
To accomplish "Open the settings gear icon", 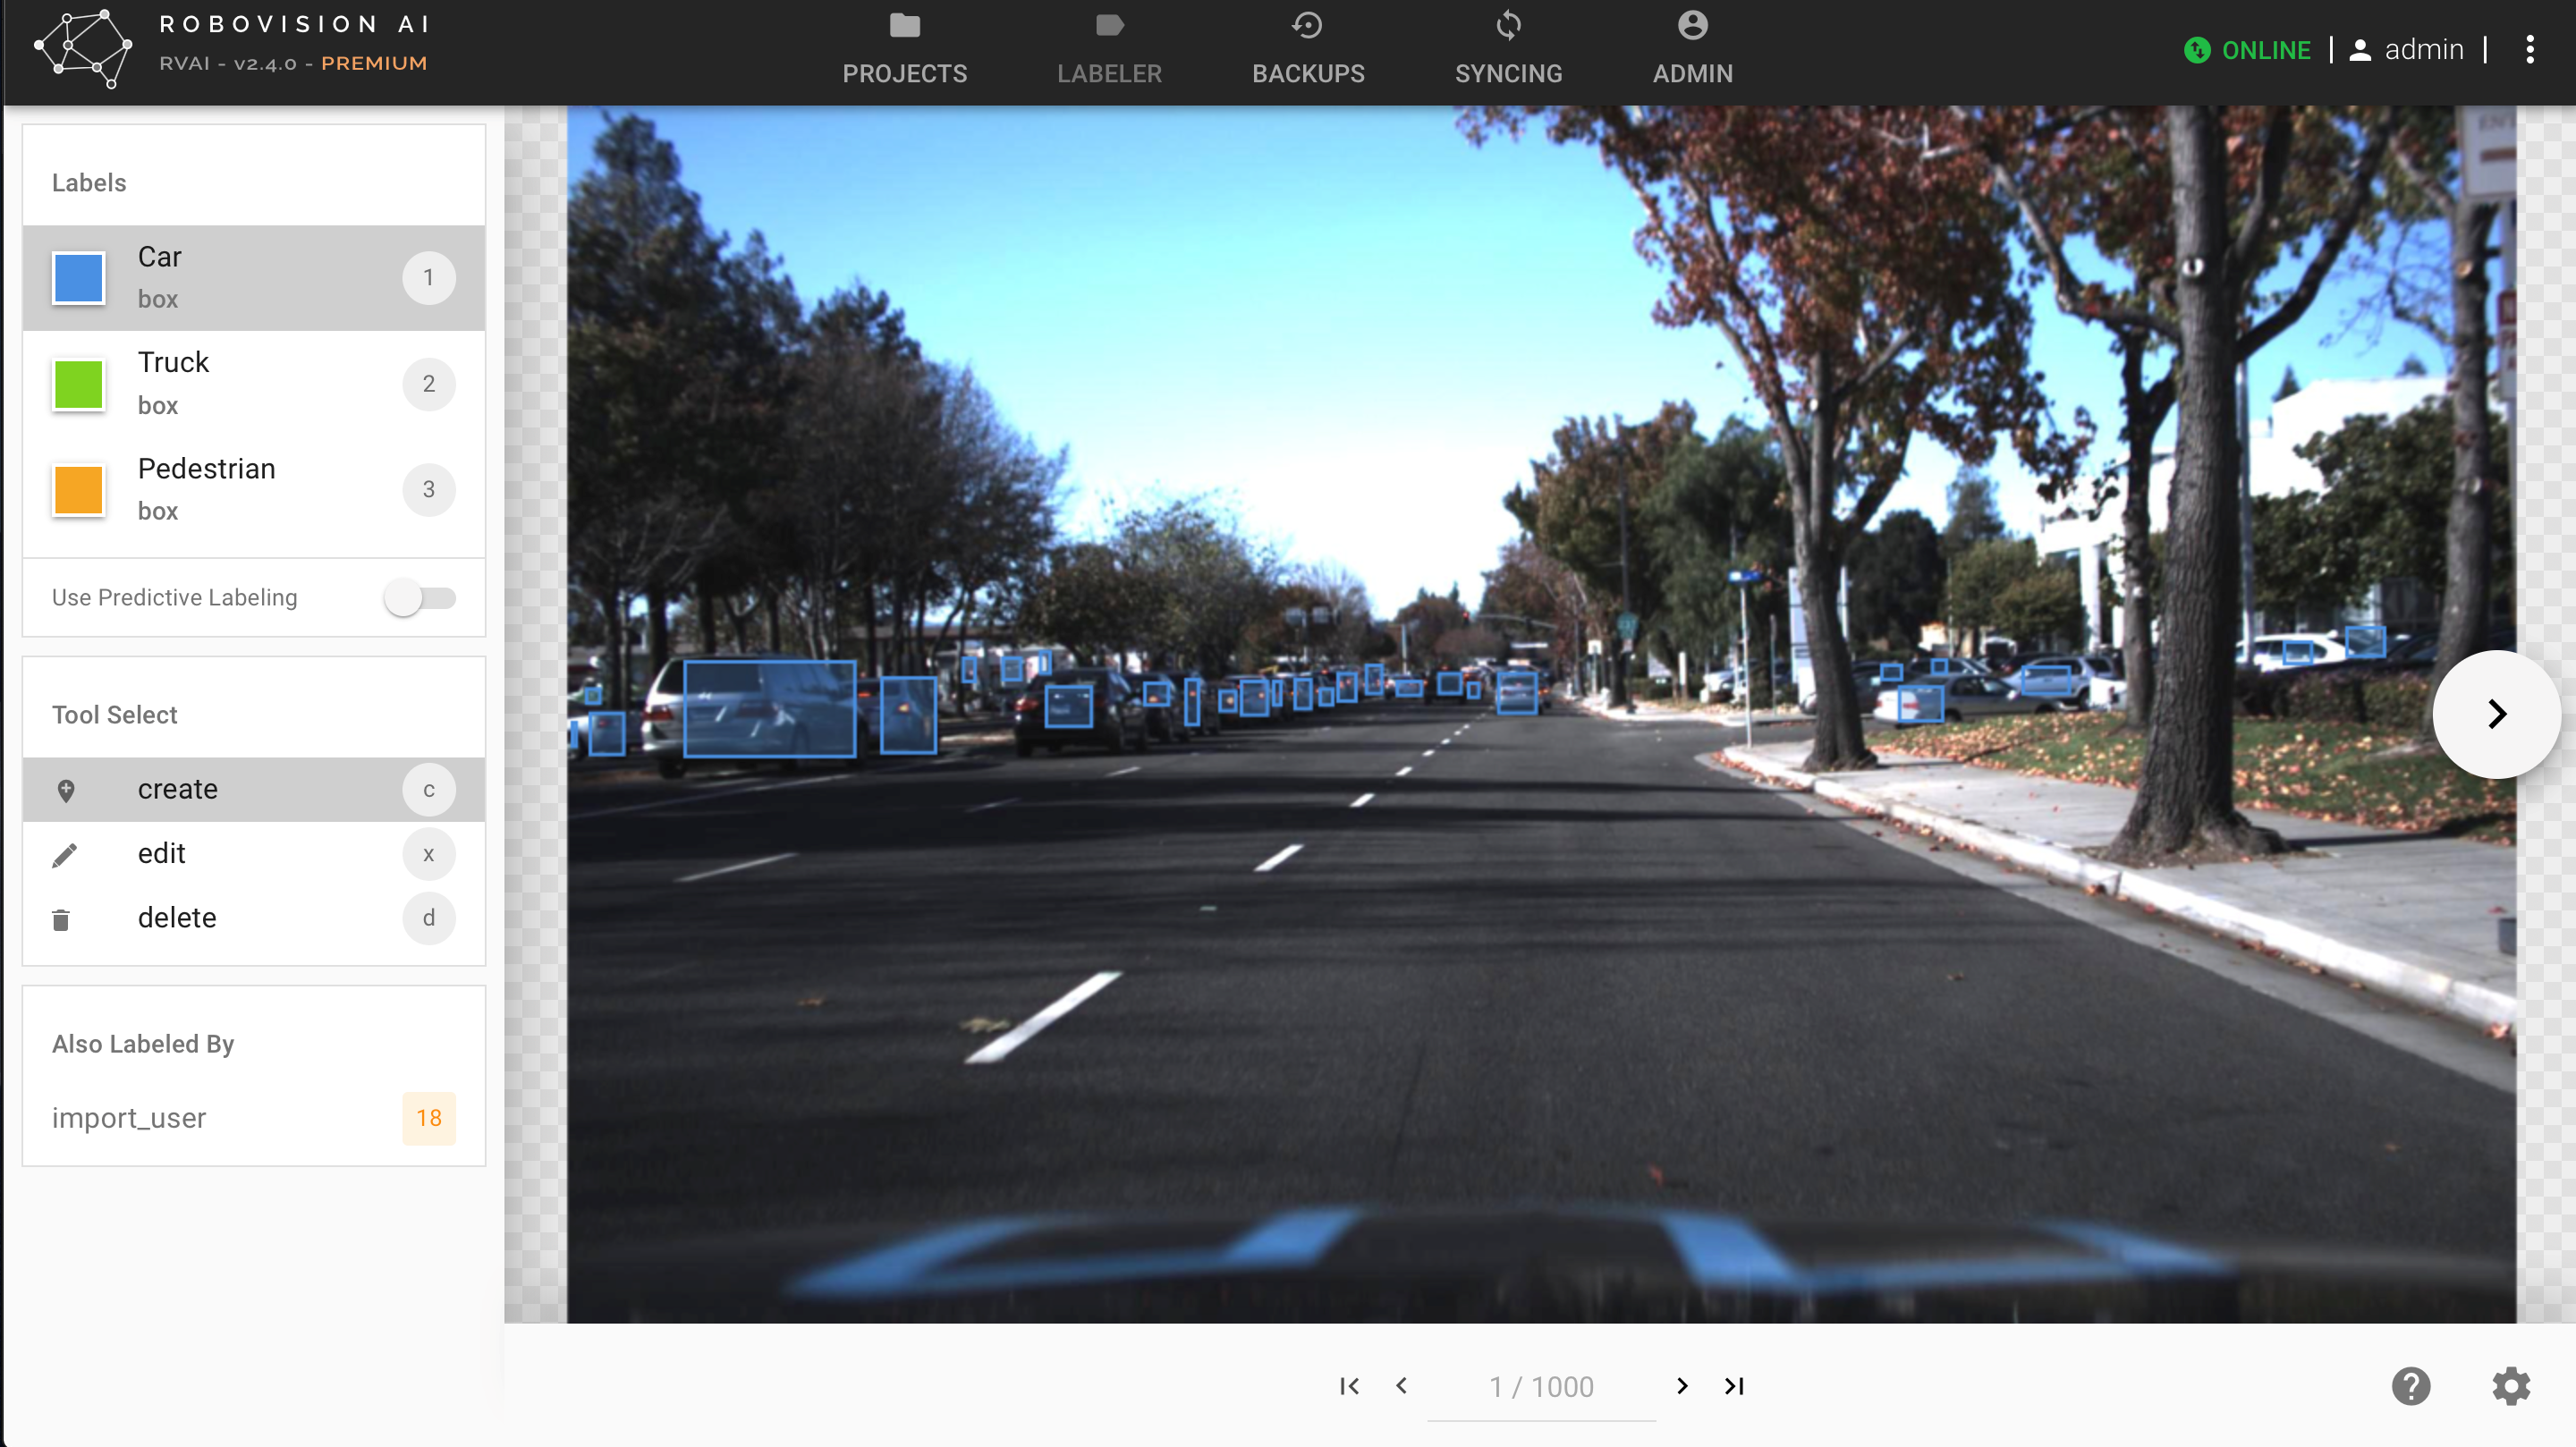I will 2510,1386.
